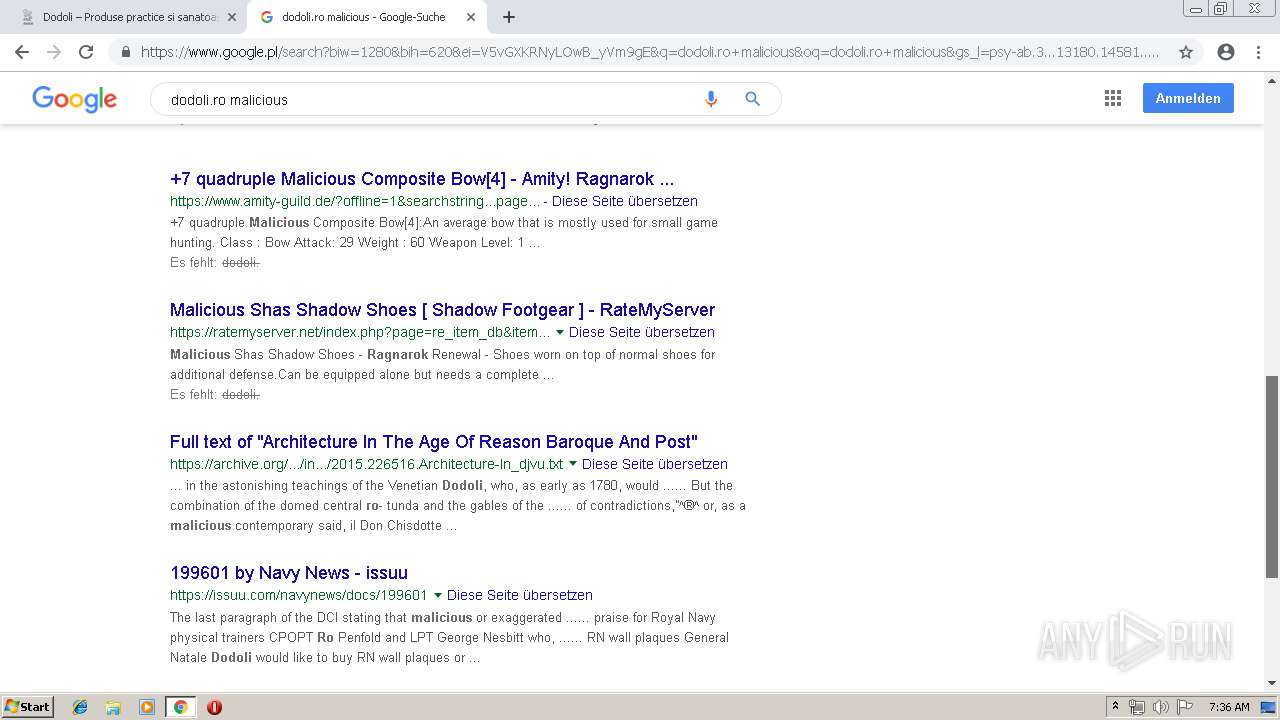Screen dimensions: 1280x720
Task: Click the archive.org green URL
Action: click(367, 464)
